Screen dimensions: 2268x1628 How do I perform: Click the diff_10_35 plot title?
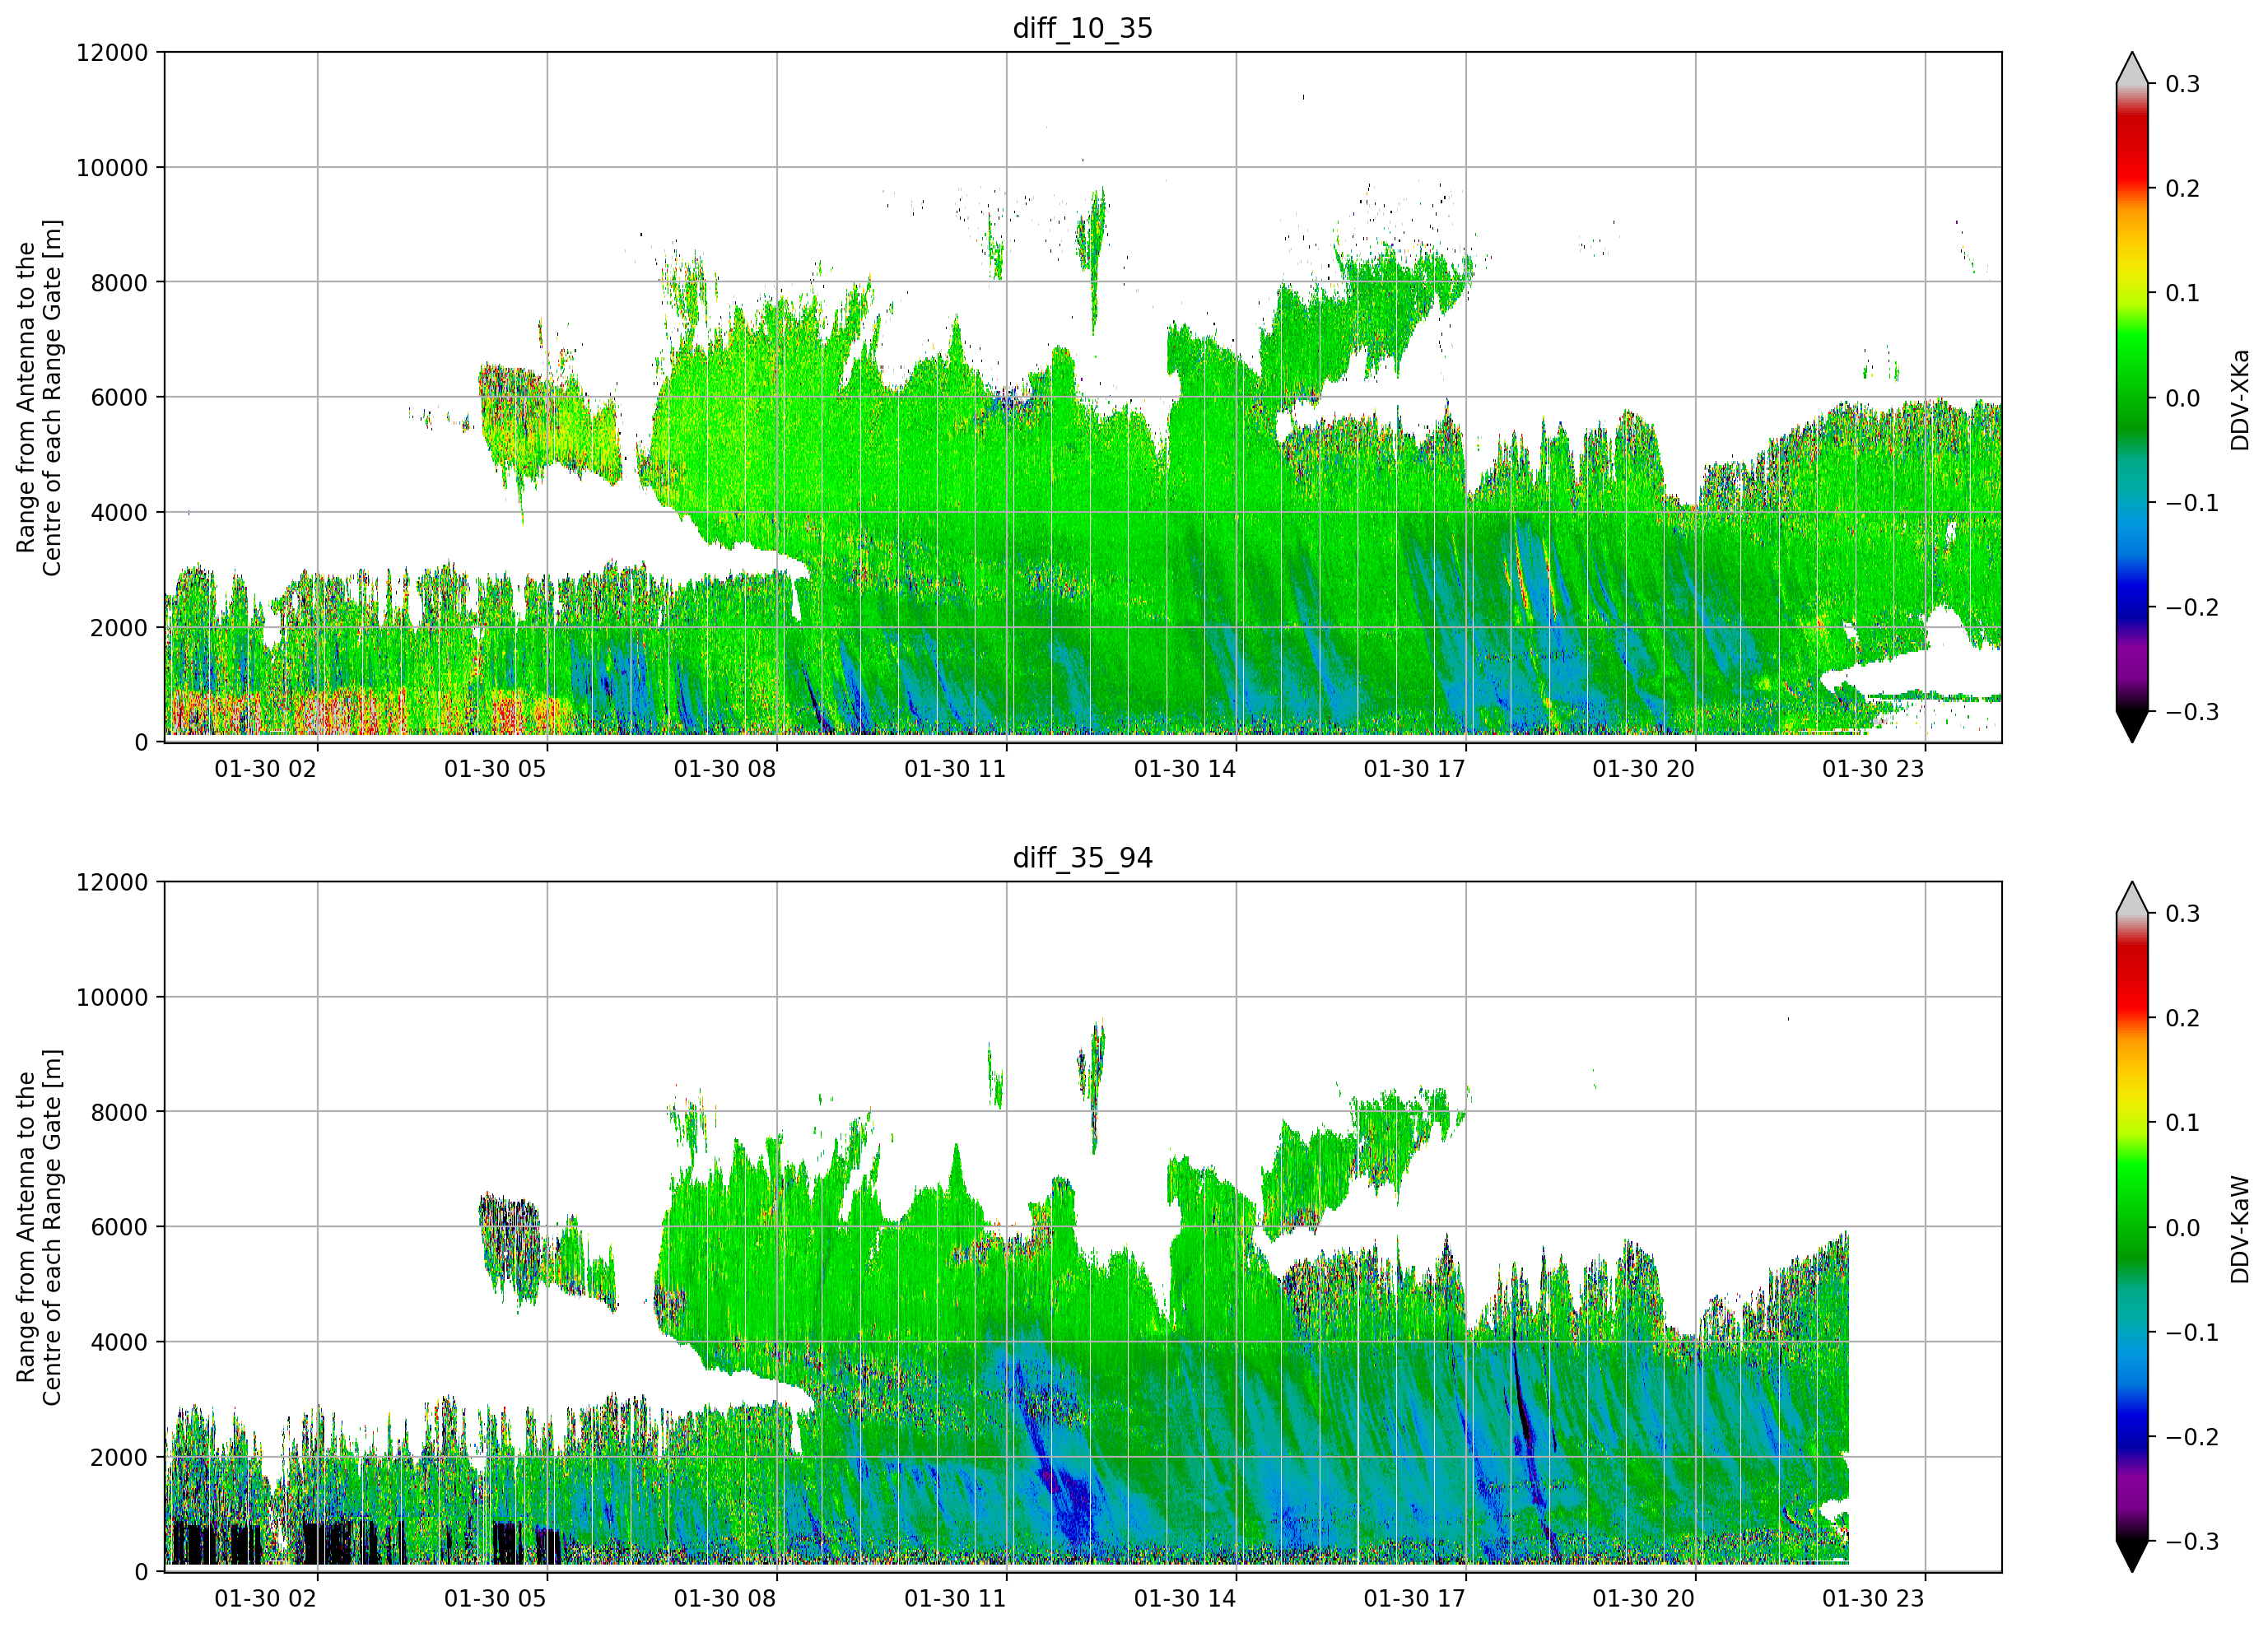coord(1082,28)
